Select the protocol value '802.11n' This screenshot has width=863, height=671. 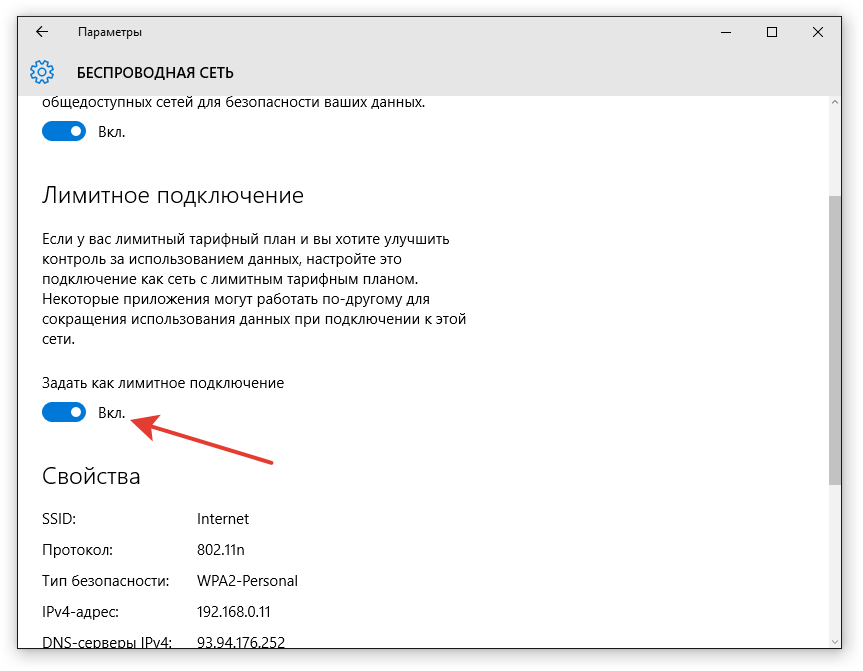coord(221,550)
